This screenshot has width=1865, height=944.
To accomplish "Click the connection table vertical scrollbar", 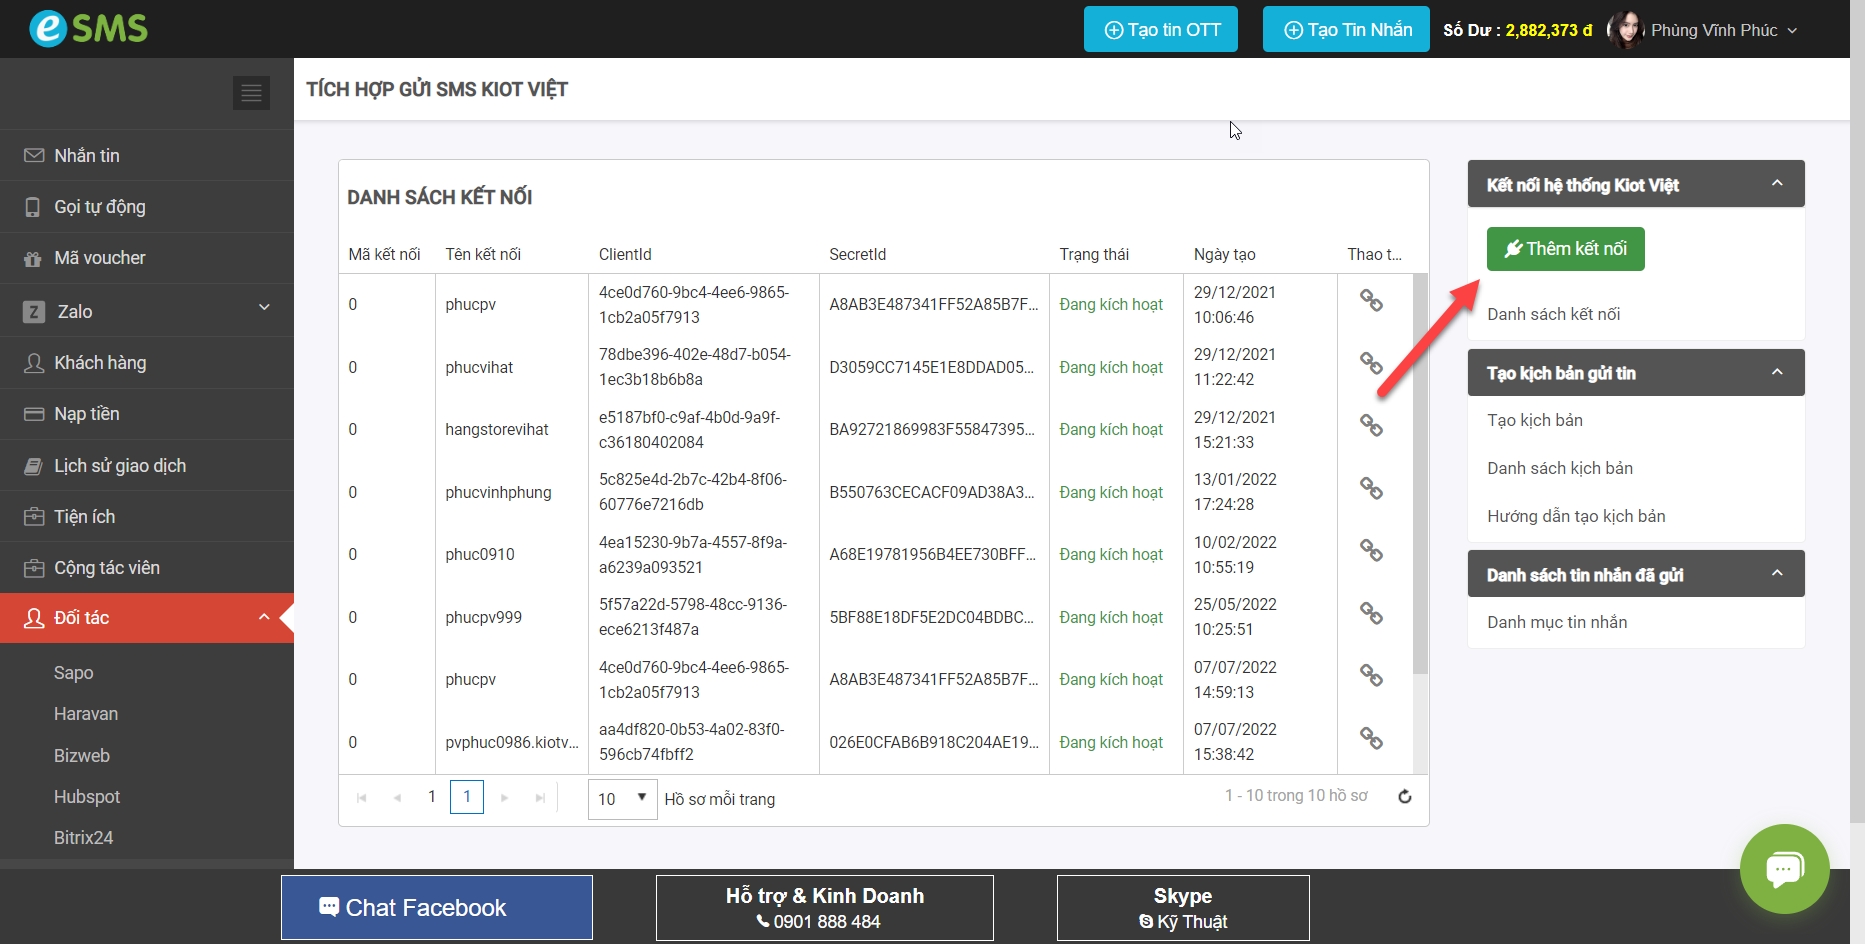I will point(1420,475).
